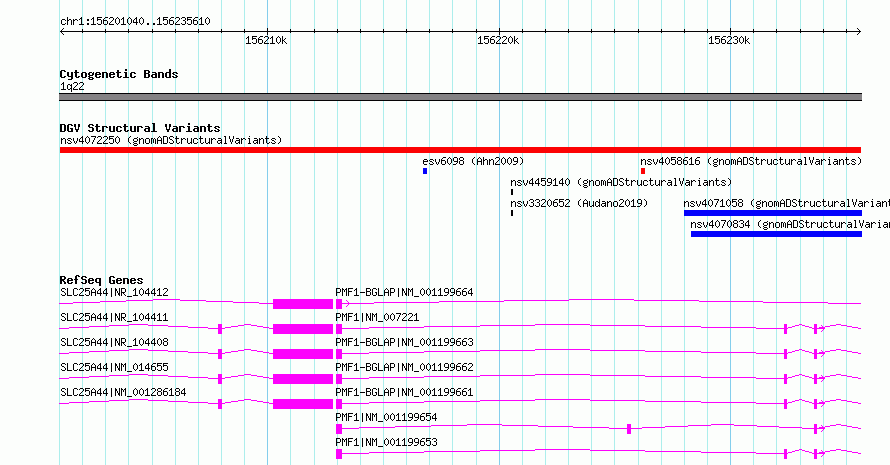Click the PMF1-BGLAP|NM_001199663 transcript label
Screen dimensions: 890x465
tap(404, 342)
